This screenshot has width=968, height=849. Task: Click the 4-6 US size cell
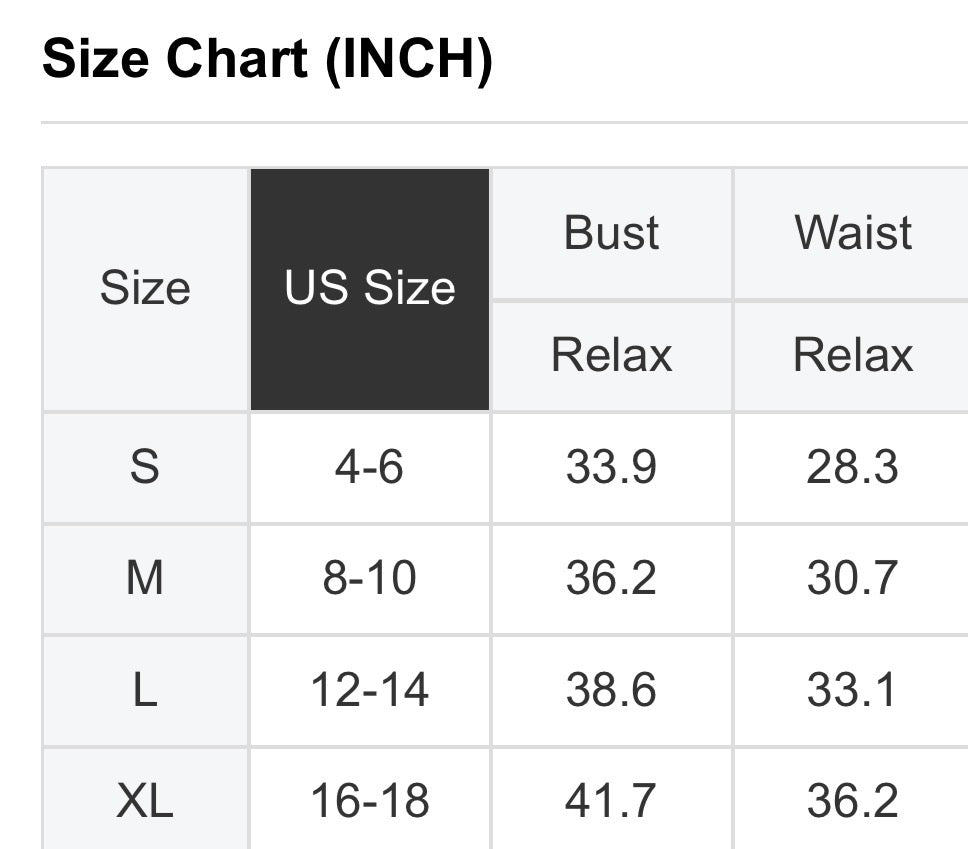[x=370, y=467]
